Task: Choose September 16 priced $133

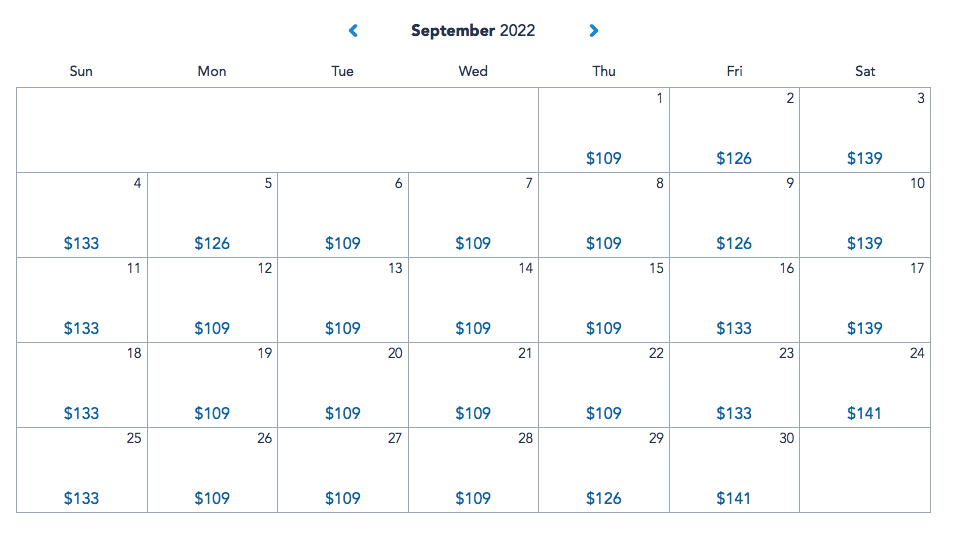Action: tap(734, 300)
